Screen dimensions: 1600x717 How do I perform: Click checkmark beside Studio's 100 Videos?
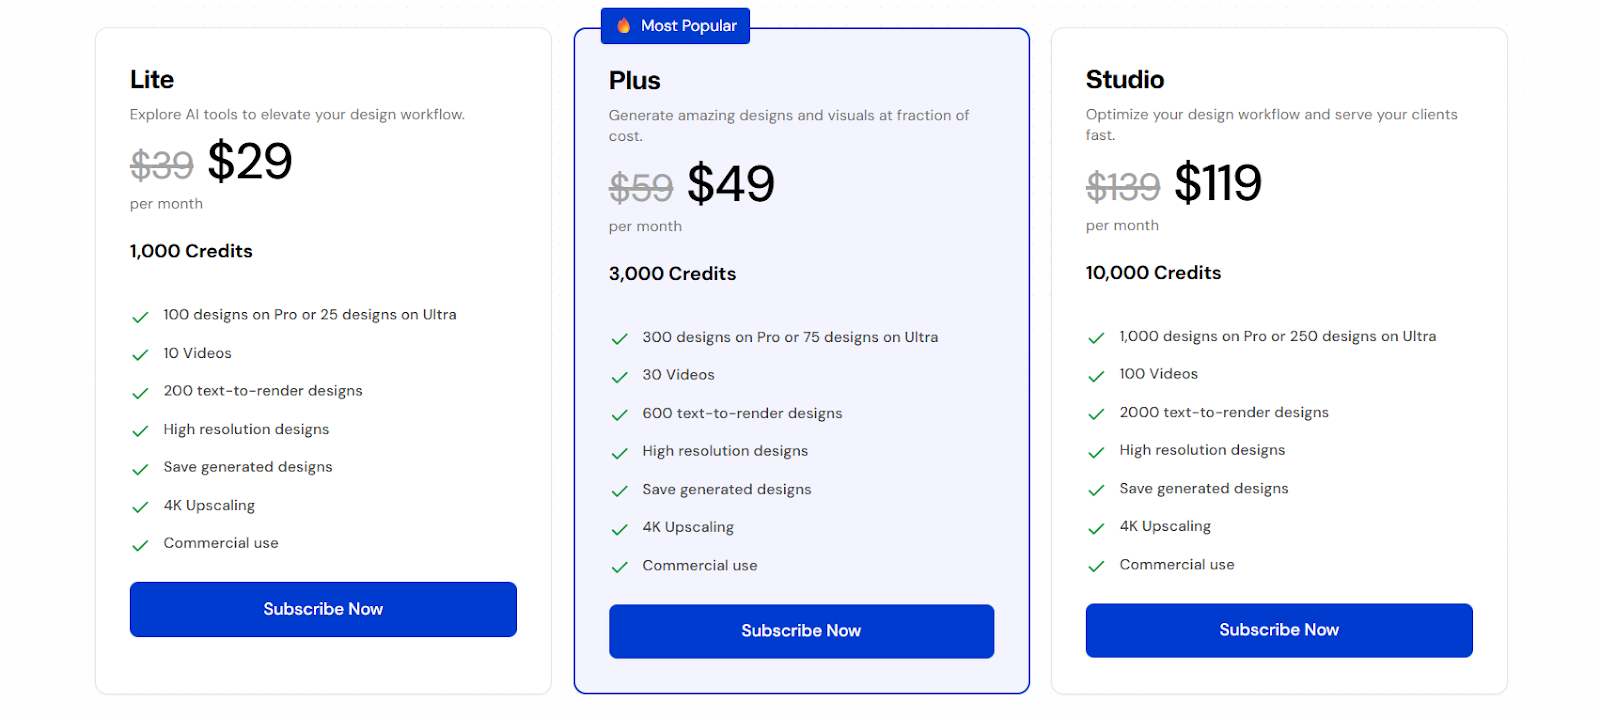1096,376
